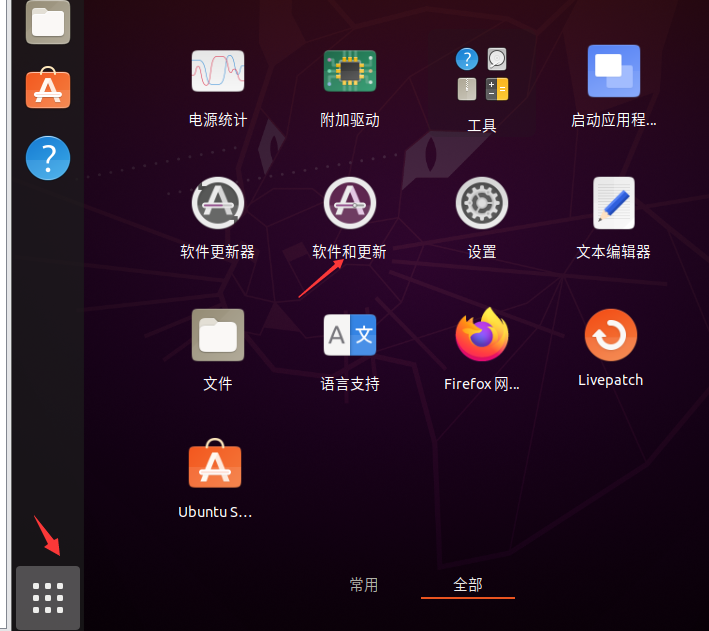Viewport: 709px width, 631px height.
Task: Open Help from the dock
Action: point(48,158)
